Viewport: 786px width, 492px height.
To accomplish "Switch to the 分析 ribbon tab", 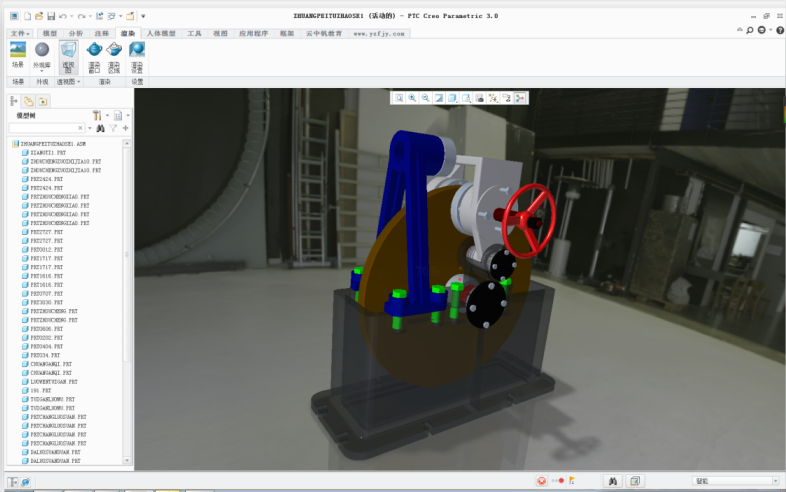I will pos(76,34).
